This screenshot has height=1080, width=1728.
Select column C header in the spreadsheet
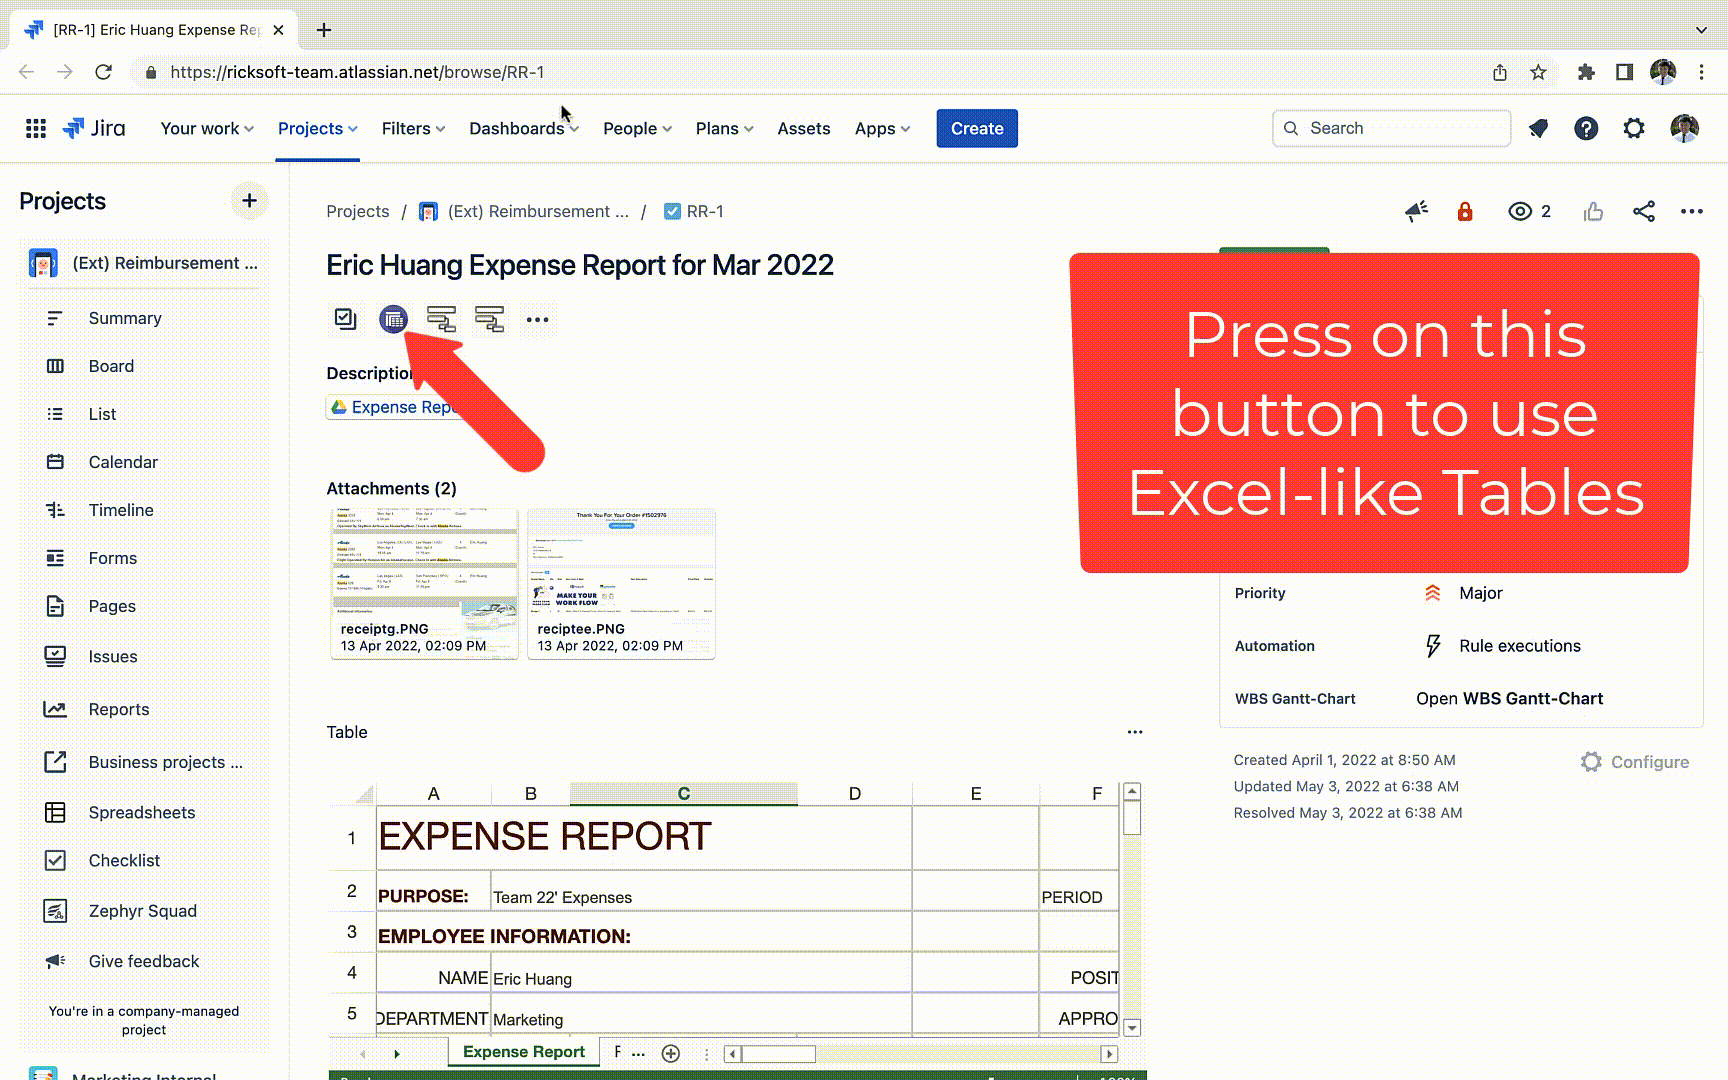tap(684, 793)
